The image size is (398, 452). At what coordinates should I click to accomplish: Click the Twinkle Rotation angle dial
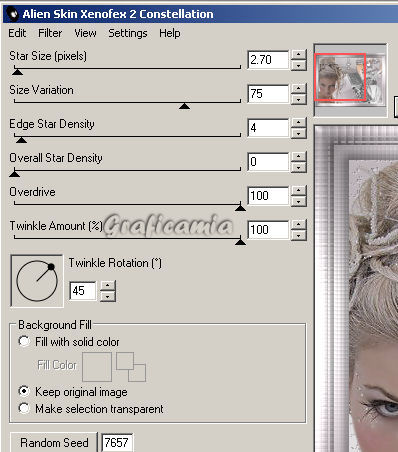37,281
